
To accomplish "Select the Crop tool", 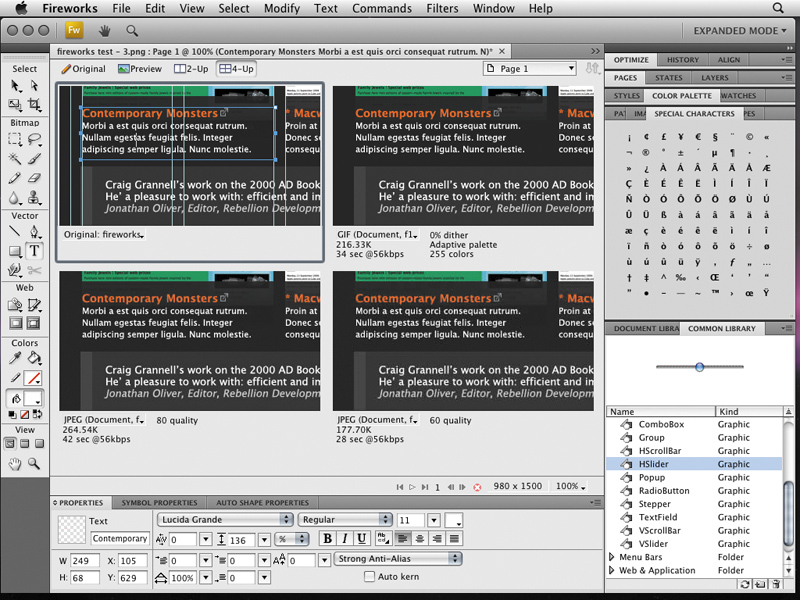I will click(34, 105).
